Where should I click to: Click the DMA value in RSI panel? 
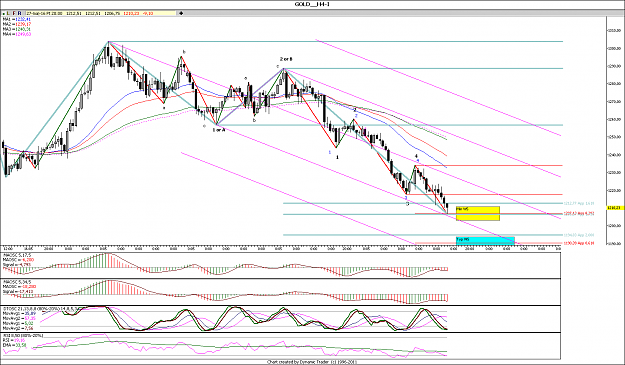tap(20, 345)
